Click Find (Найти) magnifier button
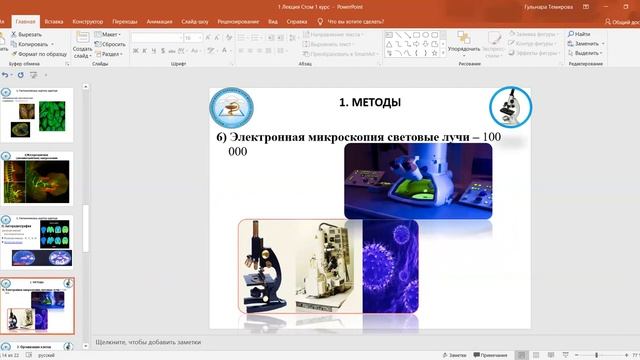 579,34
